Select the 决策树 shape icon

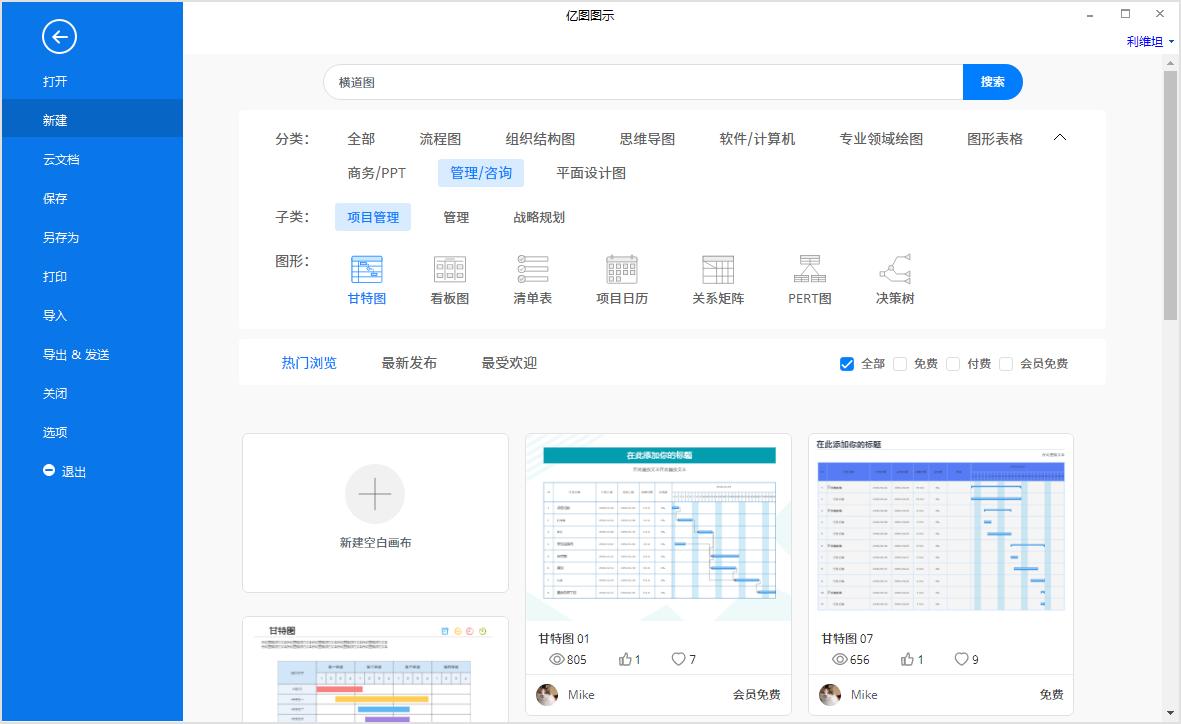pyautogui.click(x=893, y=278)
